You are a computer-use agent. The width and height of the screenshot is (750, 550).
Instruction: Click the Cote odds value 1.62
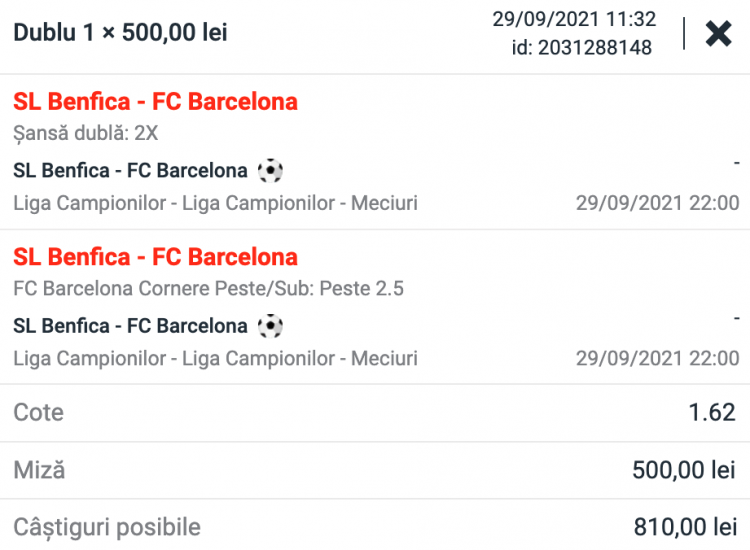712,412
